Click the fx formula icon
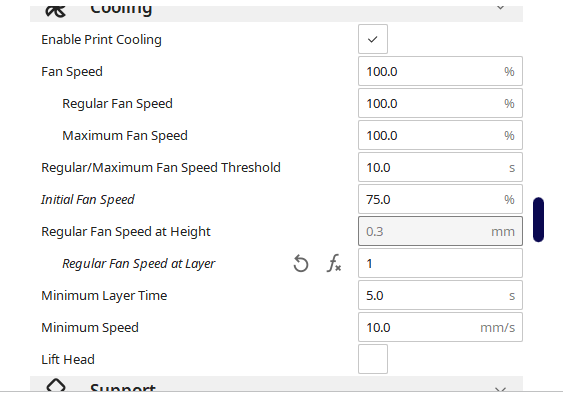563x398 pixels. coord(334,264)
